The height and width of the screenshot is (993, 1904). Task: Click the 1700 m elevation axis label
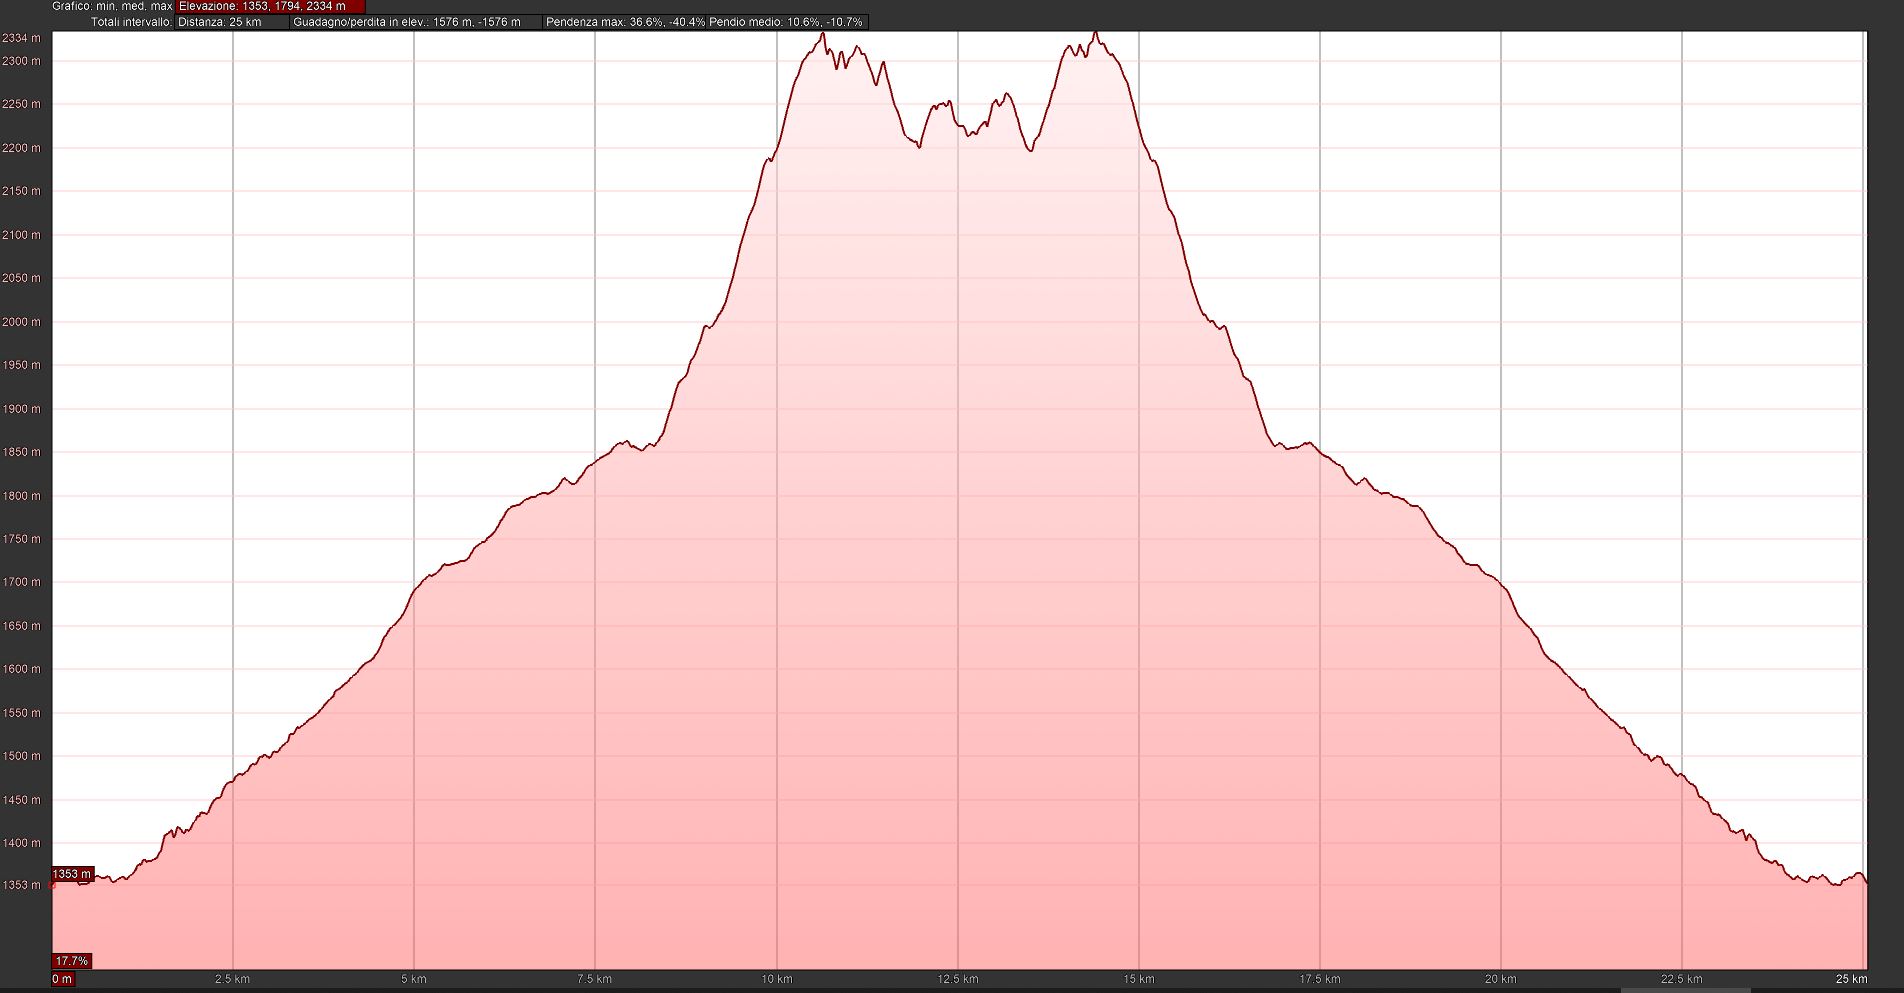22,582
